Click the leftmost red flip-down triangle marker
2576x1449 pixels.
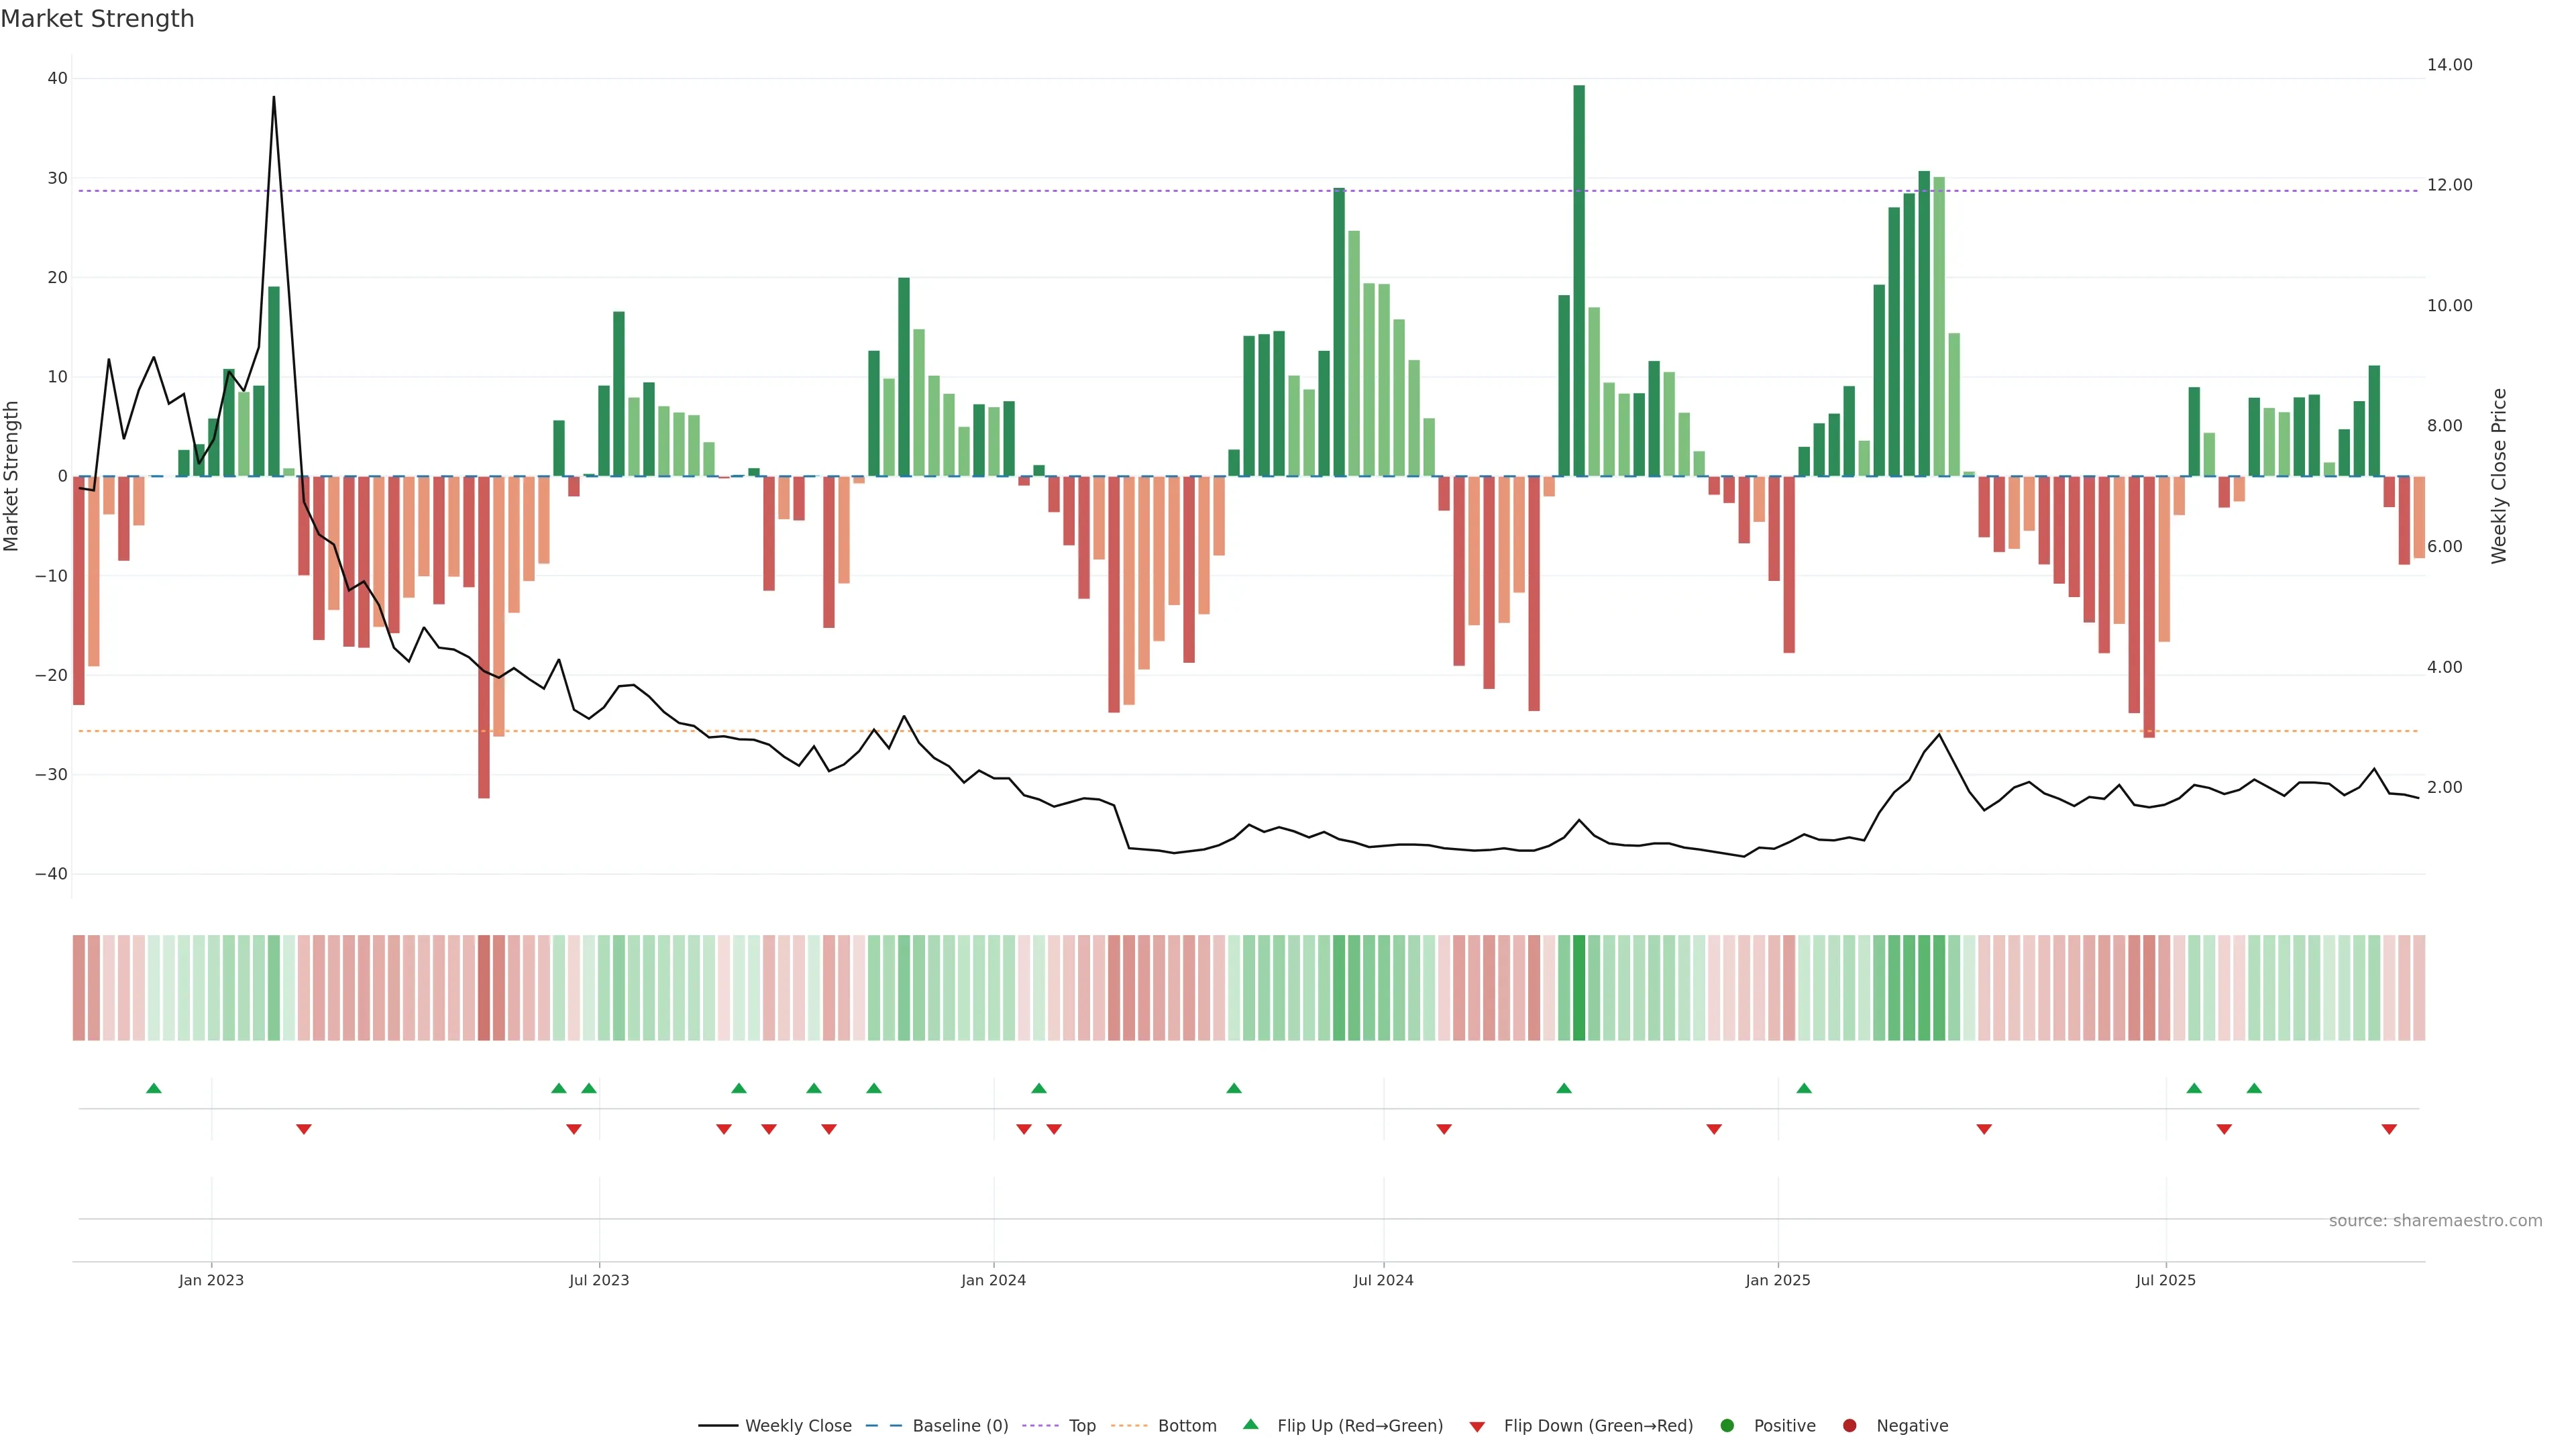(x=304, y=1129)
